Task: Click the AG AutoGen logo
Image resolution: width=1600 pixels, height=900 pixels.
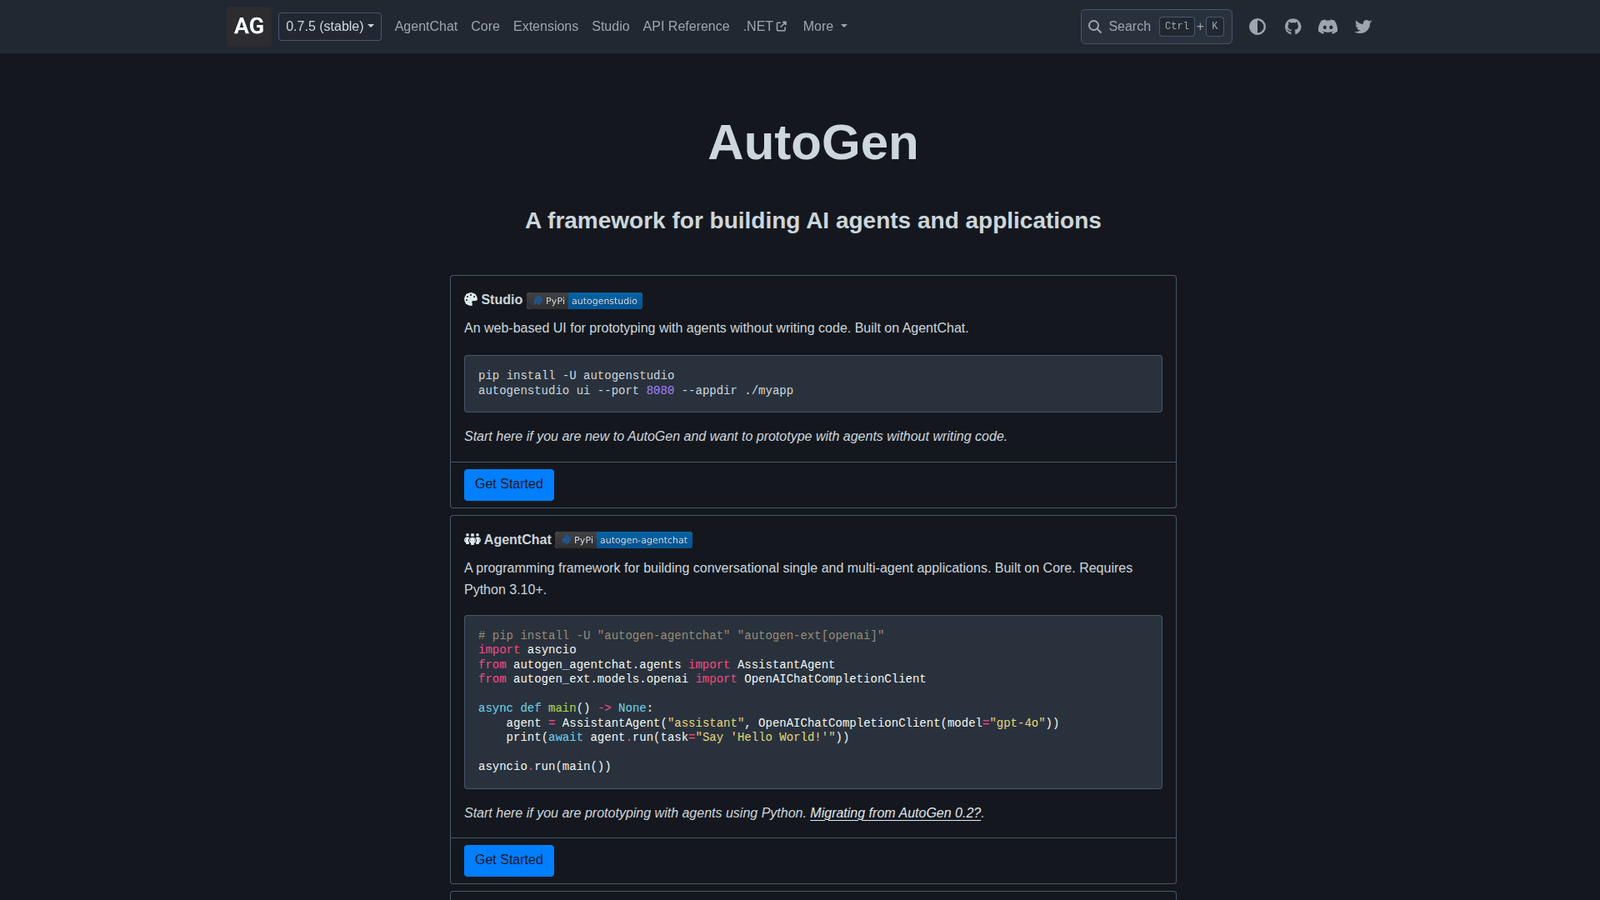Action: pyautogui.click(x=249, y=27)
